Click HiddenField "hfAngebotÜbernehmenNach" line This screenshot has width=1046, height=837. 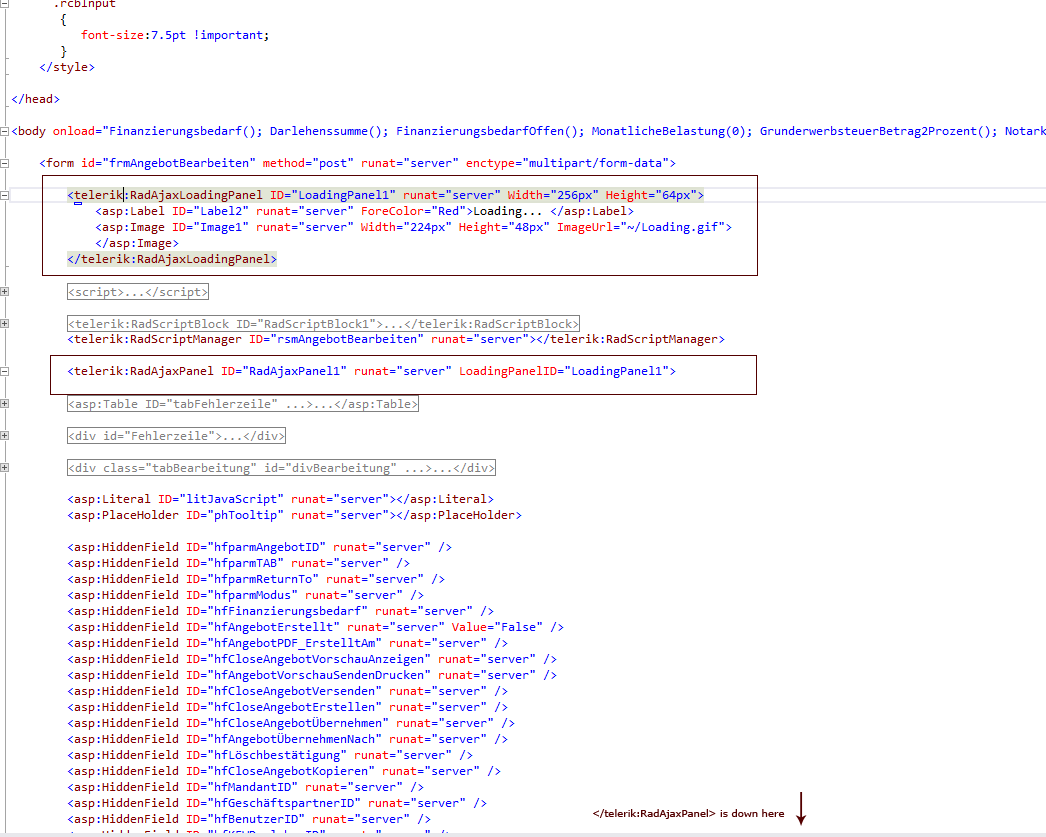tap(288, 740)
